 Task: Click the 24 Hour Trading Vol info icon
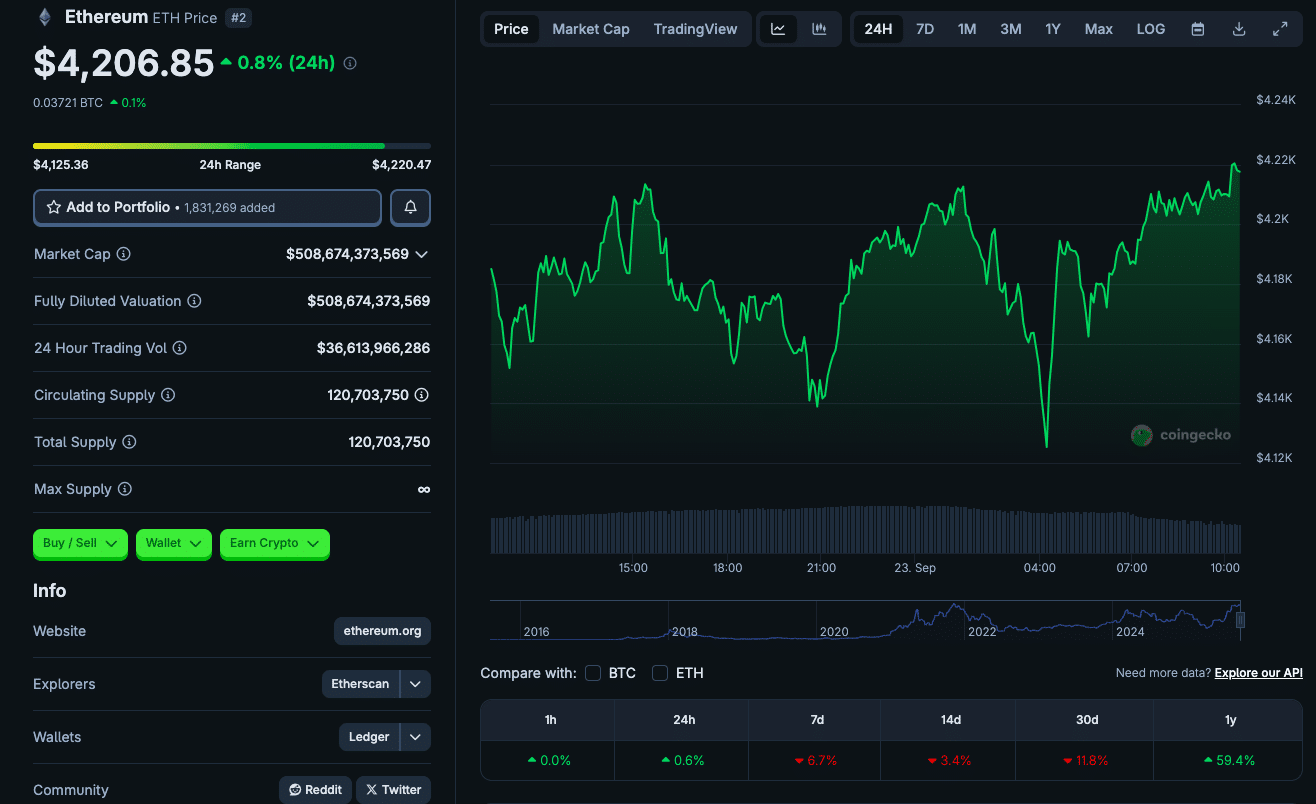(x=180, y=348)
